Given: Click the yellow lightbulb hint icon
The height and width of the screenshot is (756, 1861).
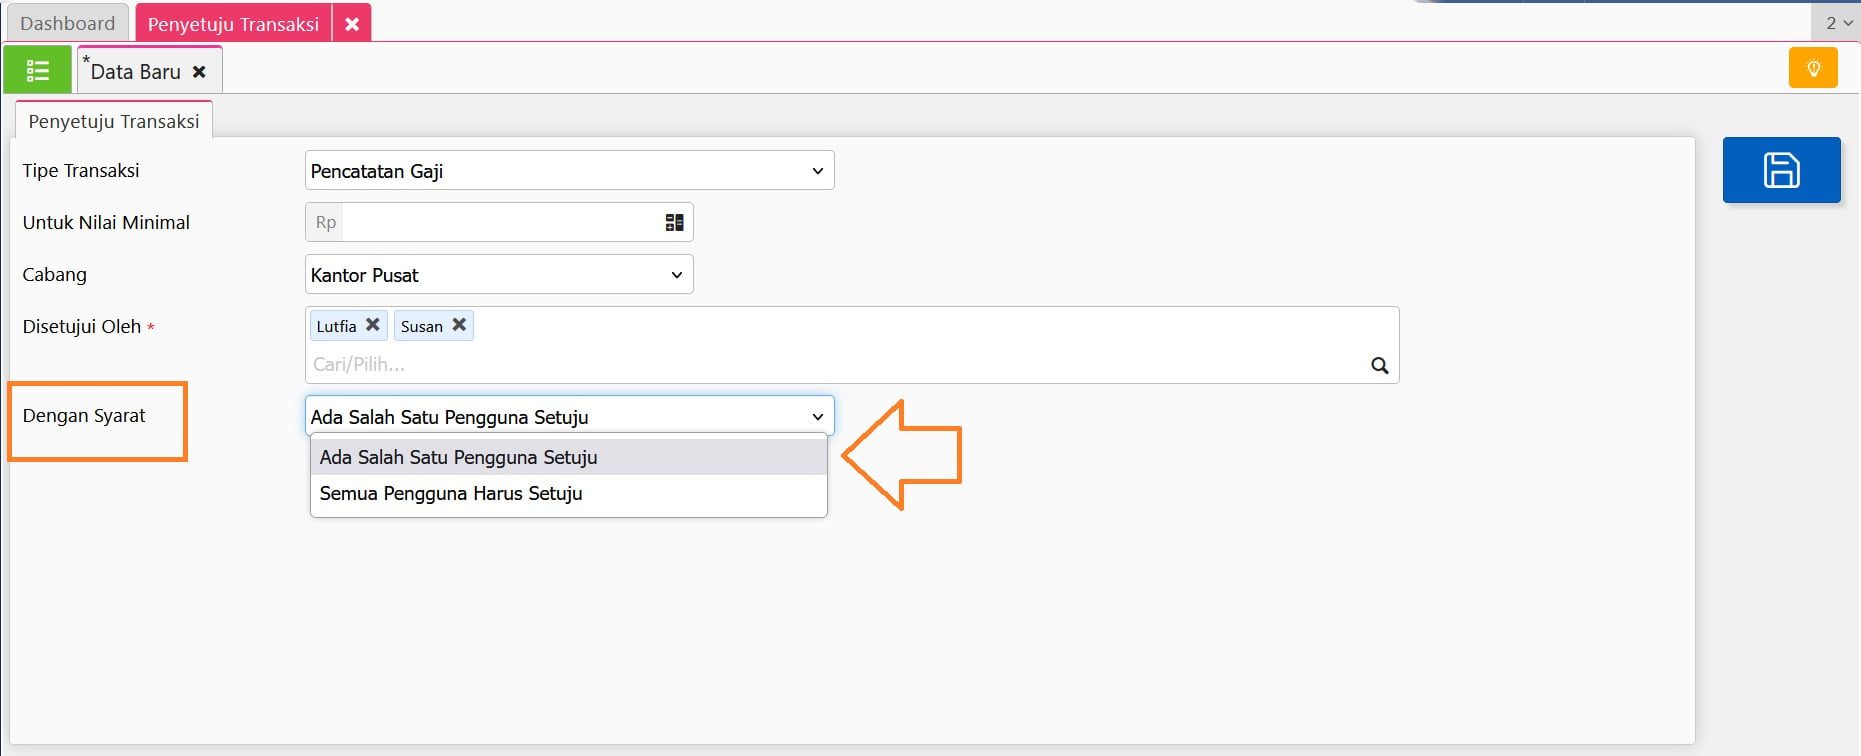Looking at the screenshot, I should 1812,69.
